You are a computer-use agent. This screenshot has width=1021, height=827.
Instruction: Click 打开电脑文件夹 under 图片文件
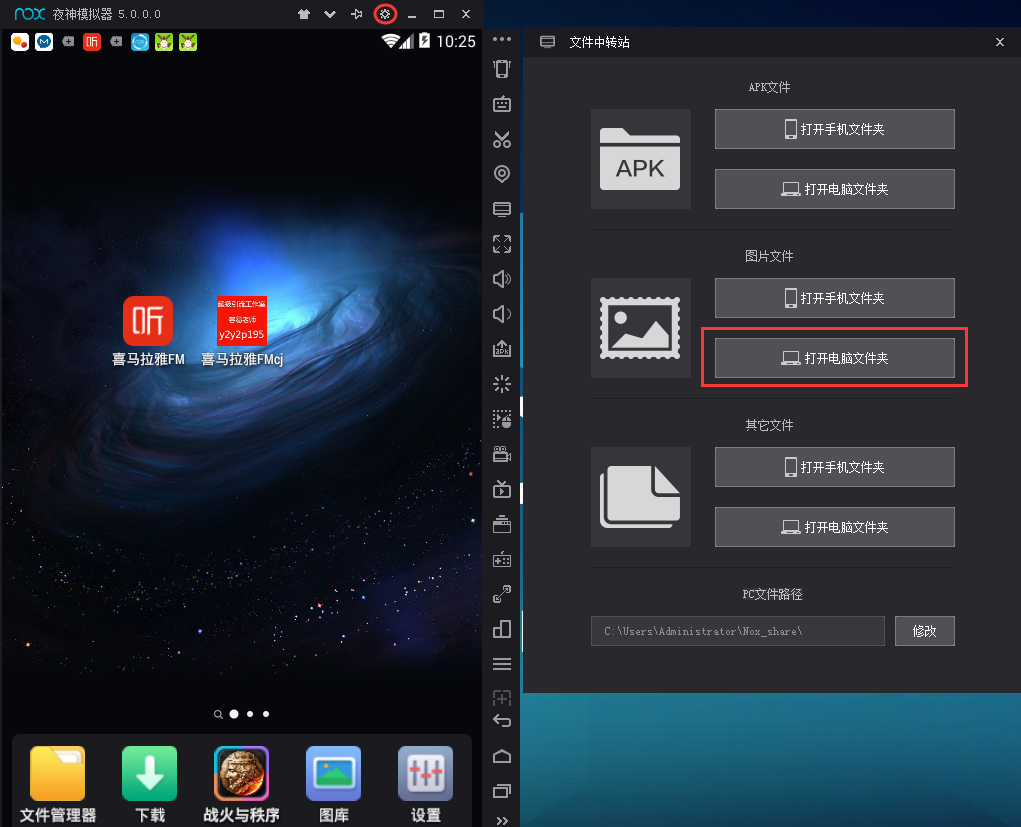coord(834,358)
